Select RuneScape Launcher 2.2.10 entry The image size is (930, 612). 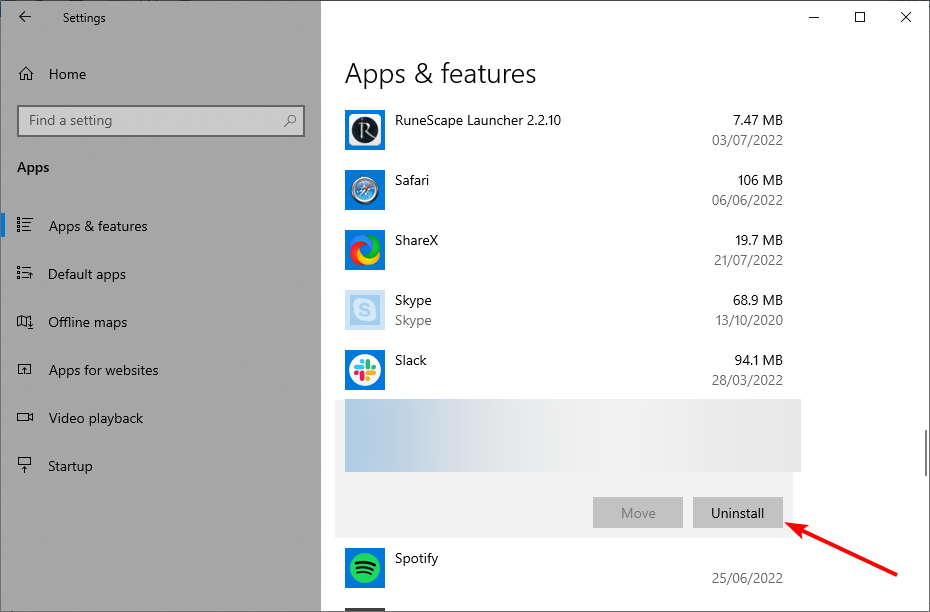tap(477, 120)
